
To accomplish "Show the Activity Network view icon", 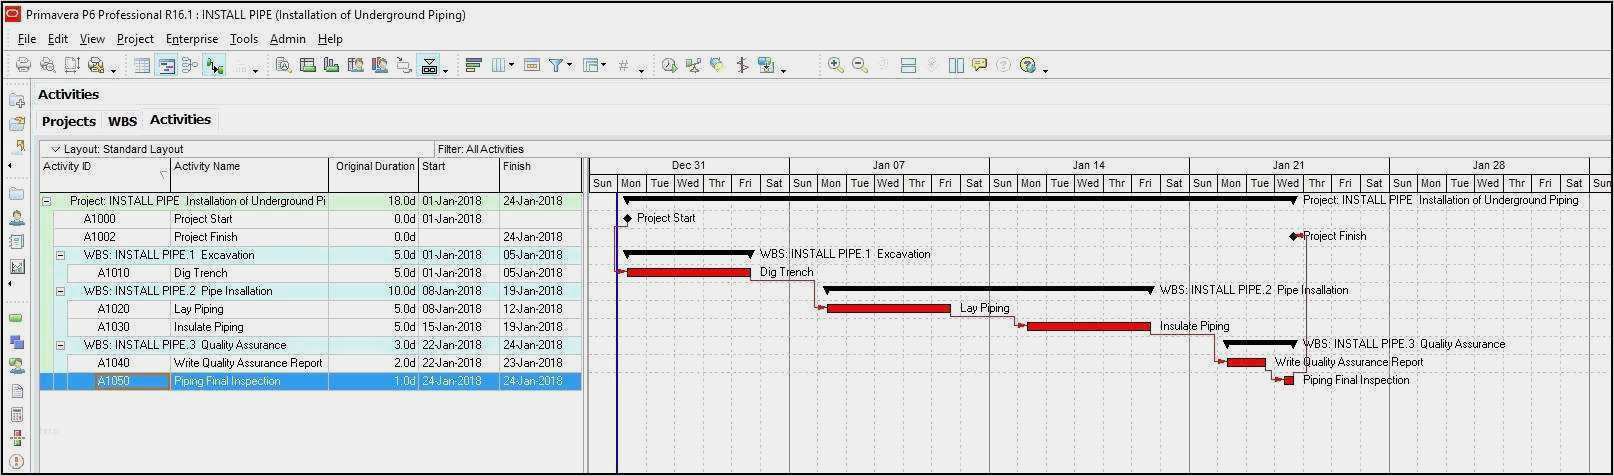I will [189, 65].
